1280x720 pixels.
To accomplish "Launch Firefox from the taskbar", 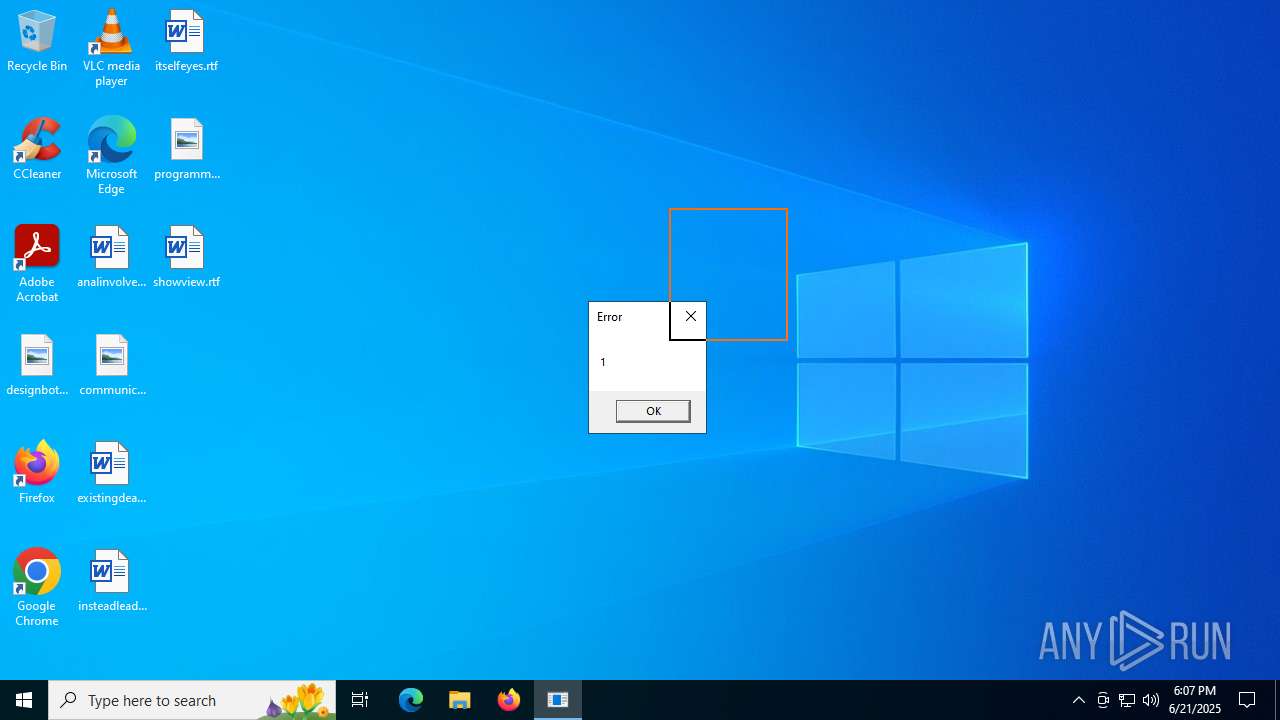I will tap(509, 700).
